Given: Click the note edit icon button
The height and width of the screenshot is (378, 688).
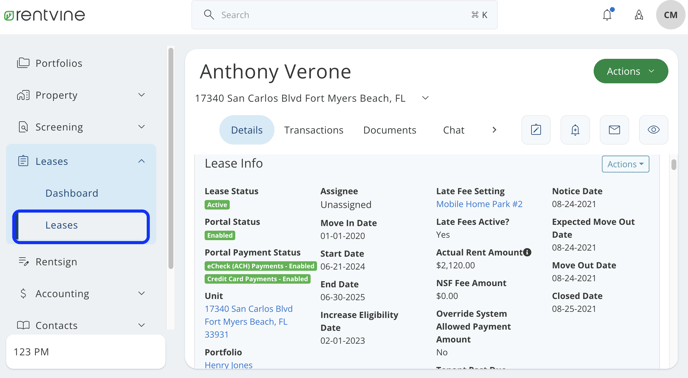Looking at the screenshot, I should (536, 130).
